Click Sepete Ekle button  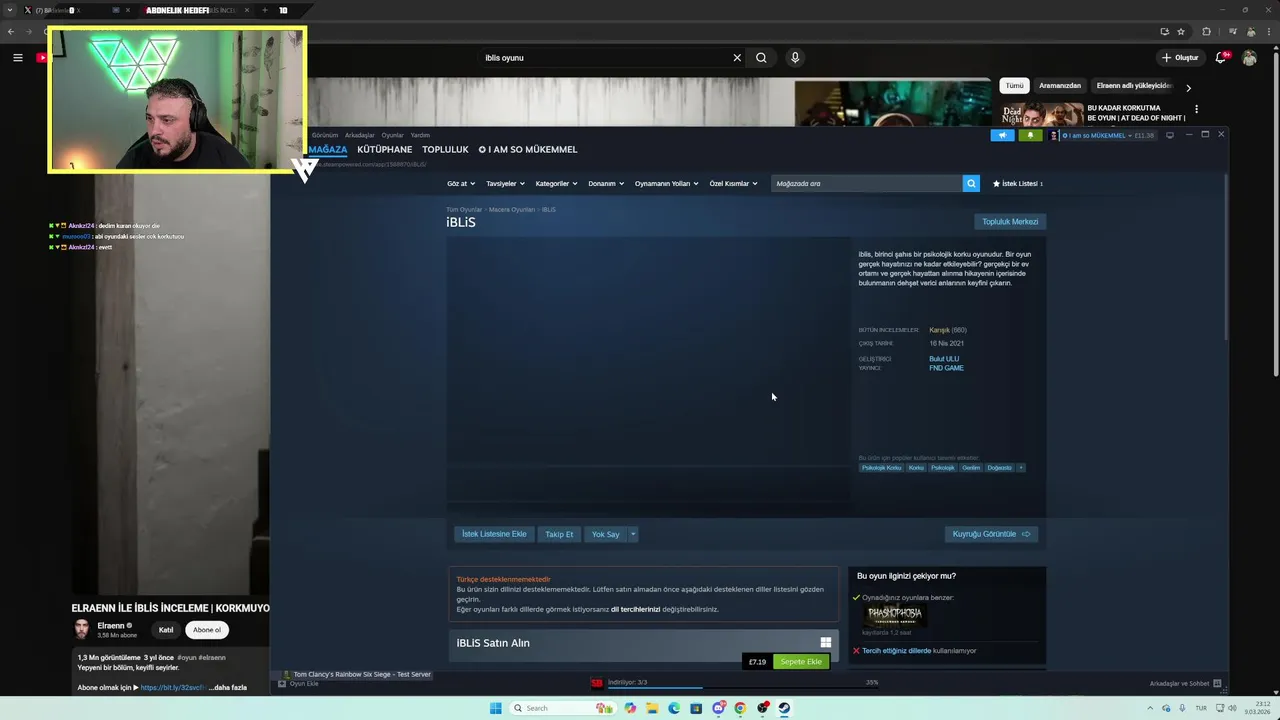[x=801, y=662]
